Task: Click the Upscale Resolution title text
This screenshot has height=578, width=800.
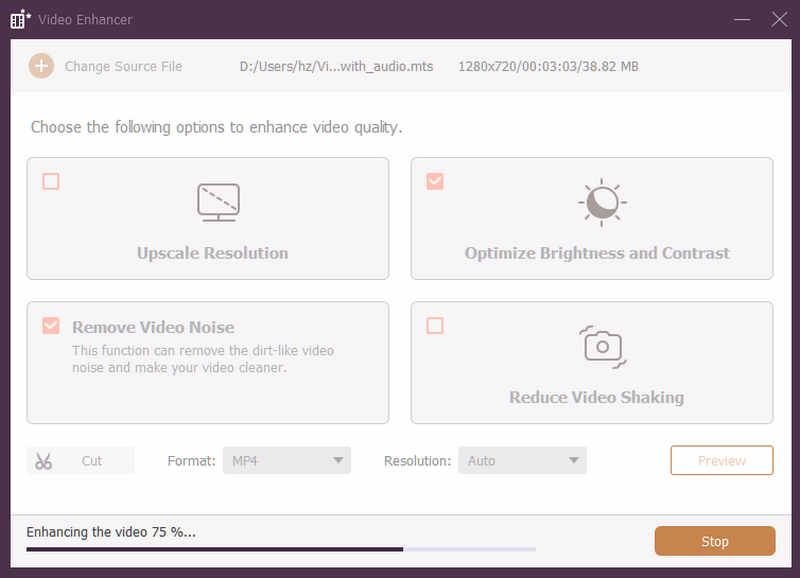Action: tap(212, 253)
